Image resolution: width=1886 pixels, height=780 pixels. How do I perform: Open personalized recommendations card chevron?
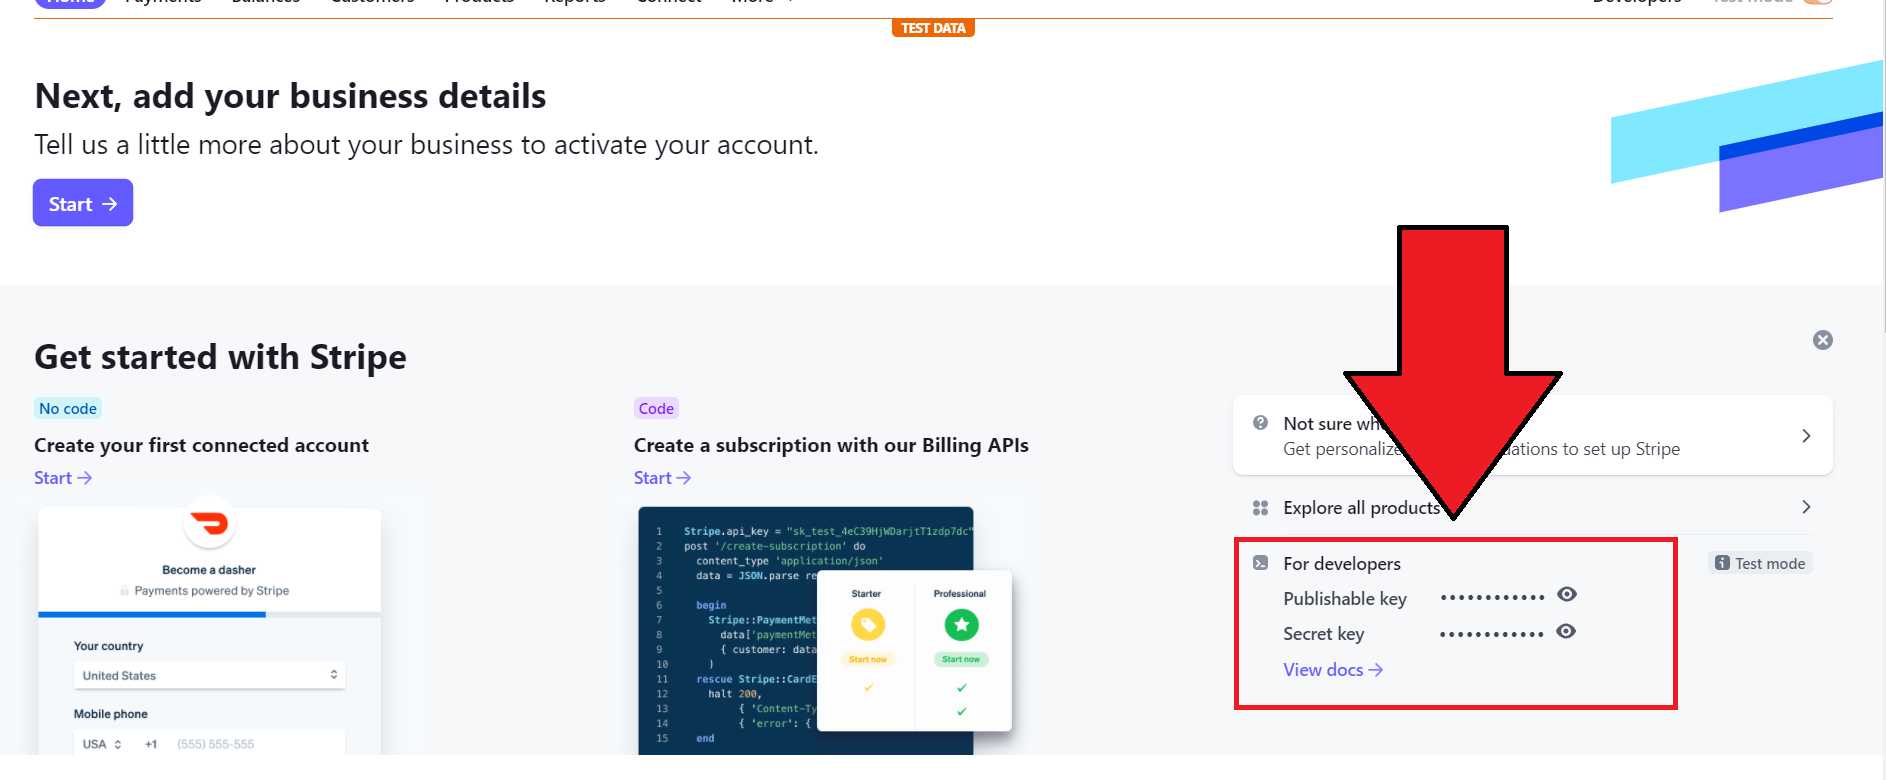[x=1806, y=436]
